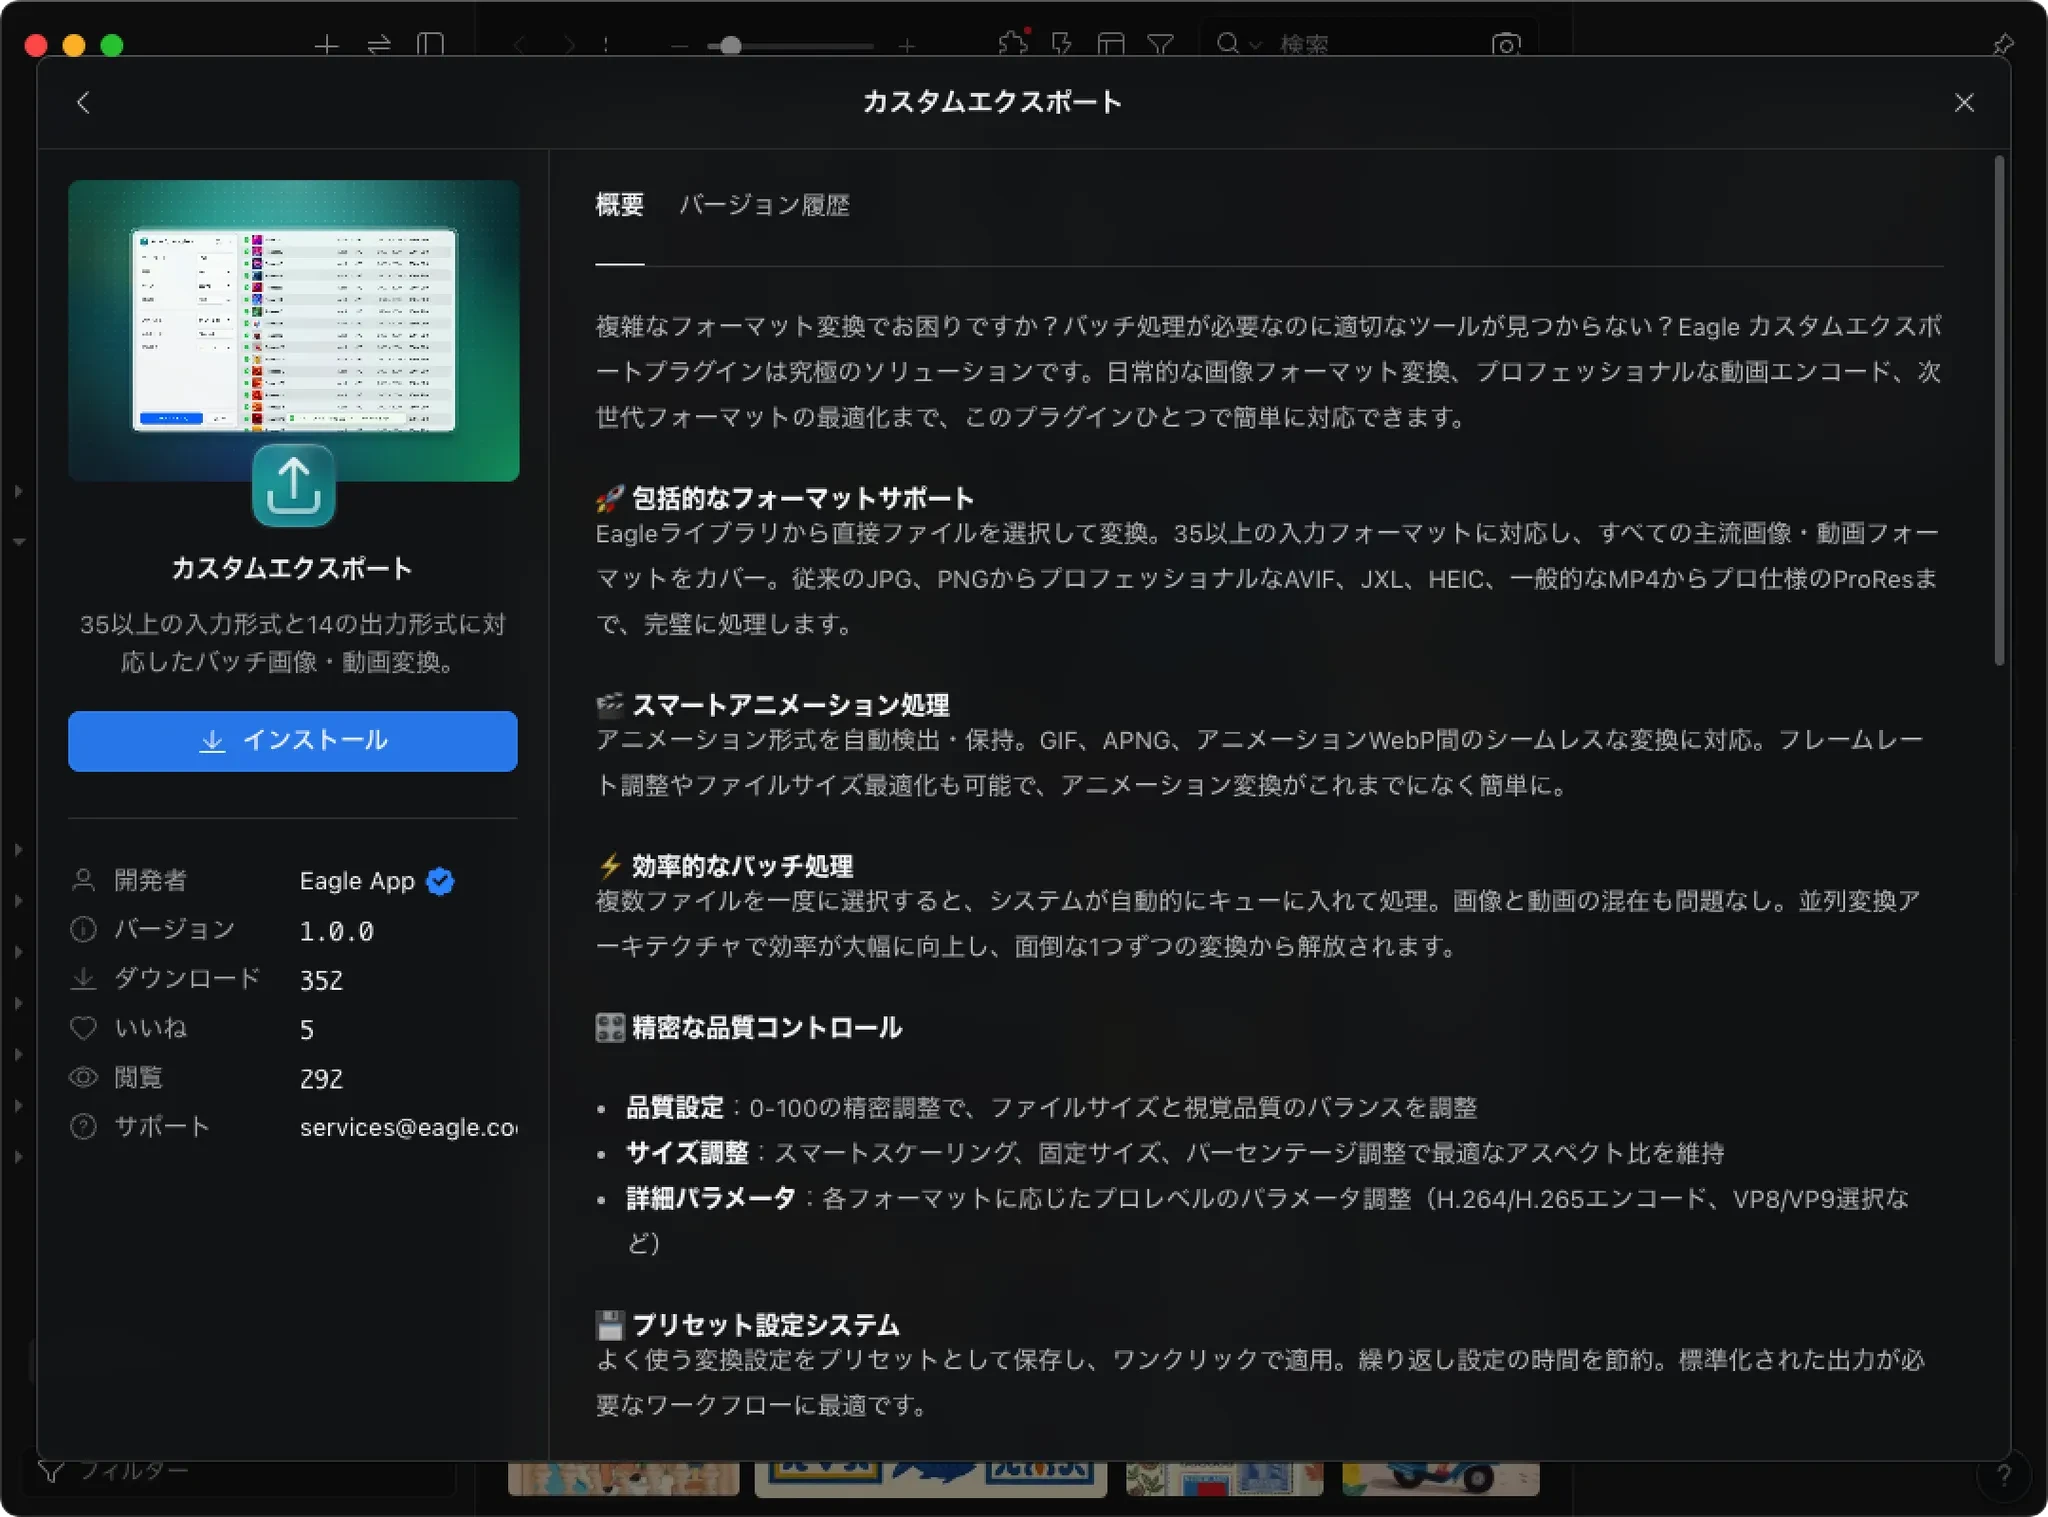2048x1517 pixels.
Task: Click the version value 1.0.0
Action: point(336,931)
